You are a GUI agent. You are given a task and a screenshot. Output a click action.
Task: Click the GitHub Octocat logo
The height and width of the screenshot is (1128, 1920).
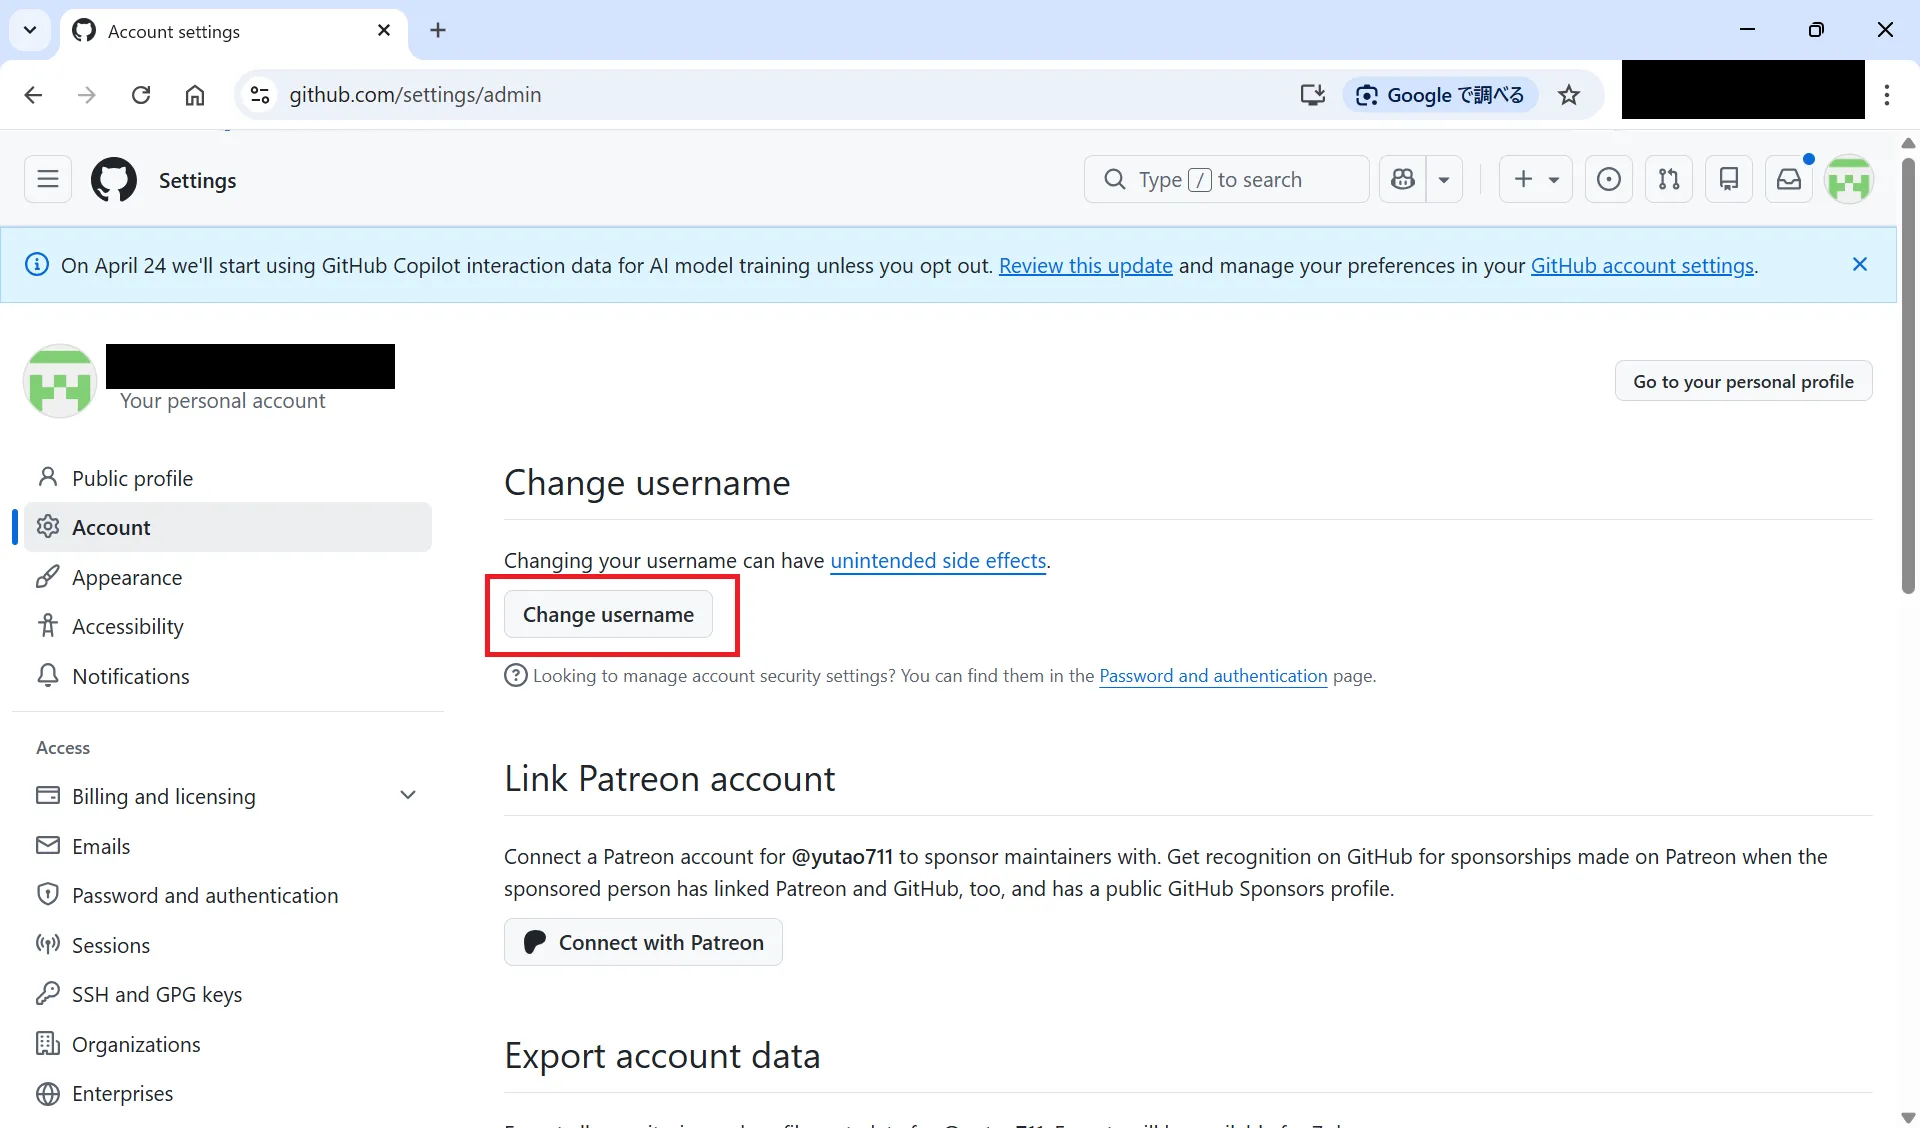[x=114, y=180]
